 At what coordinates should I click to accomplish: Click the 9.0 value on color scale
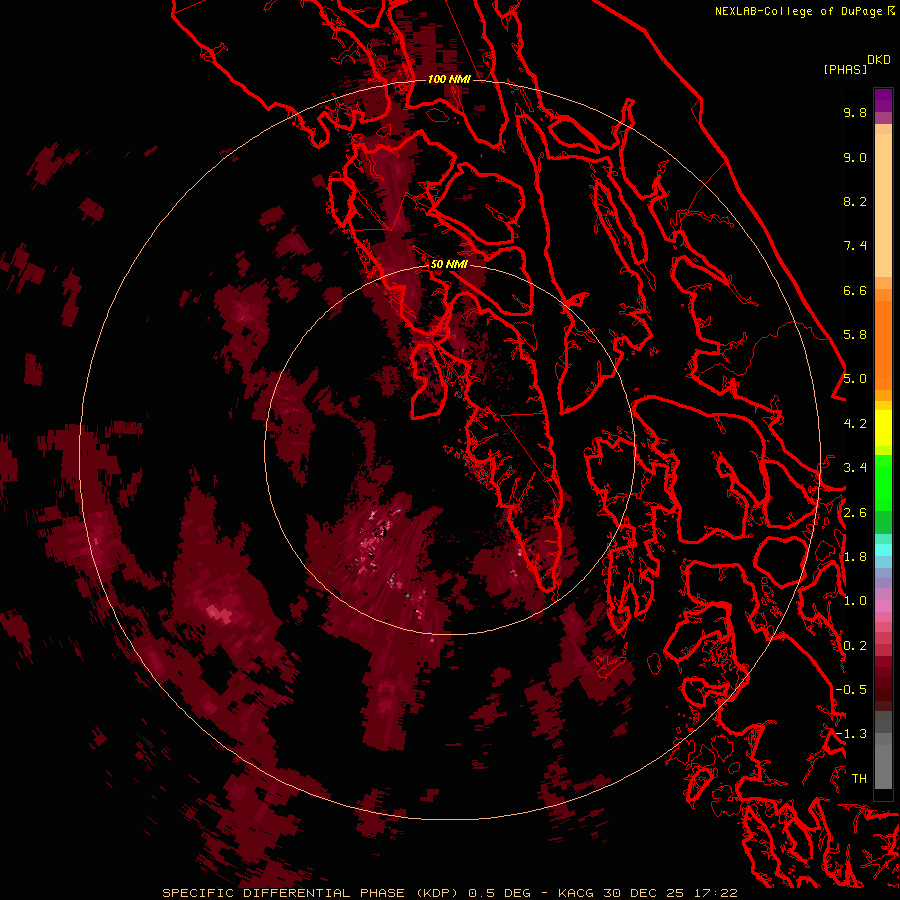(x=855, y=157)
